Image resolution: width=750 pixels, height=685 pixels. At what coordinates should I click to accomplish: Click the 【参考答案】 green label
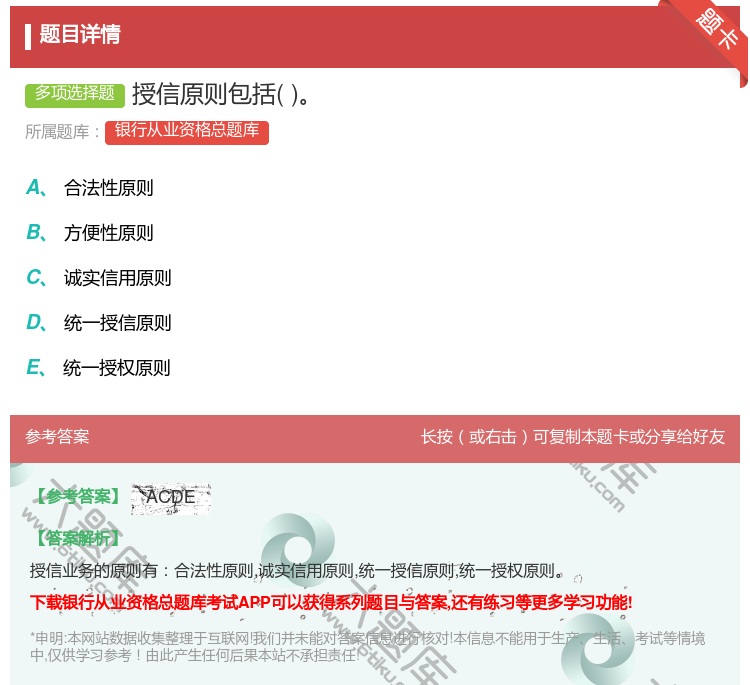click(x=78, y=497)
